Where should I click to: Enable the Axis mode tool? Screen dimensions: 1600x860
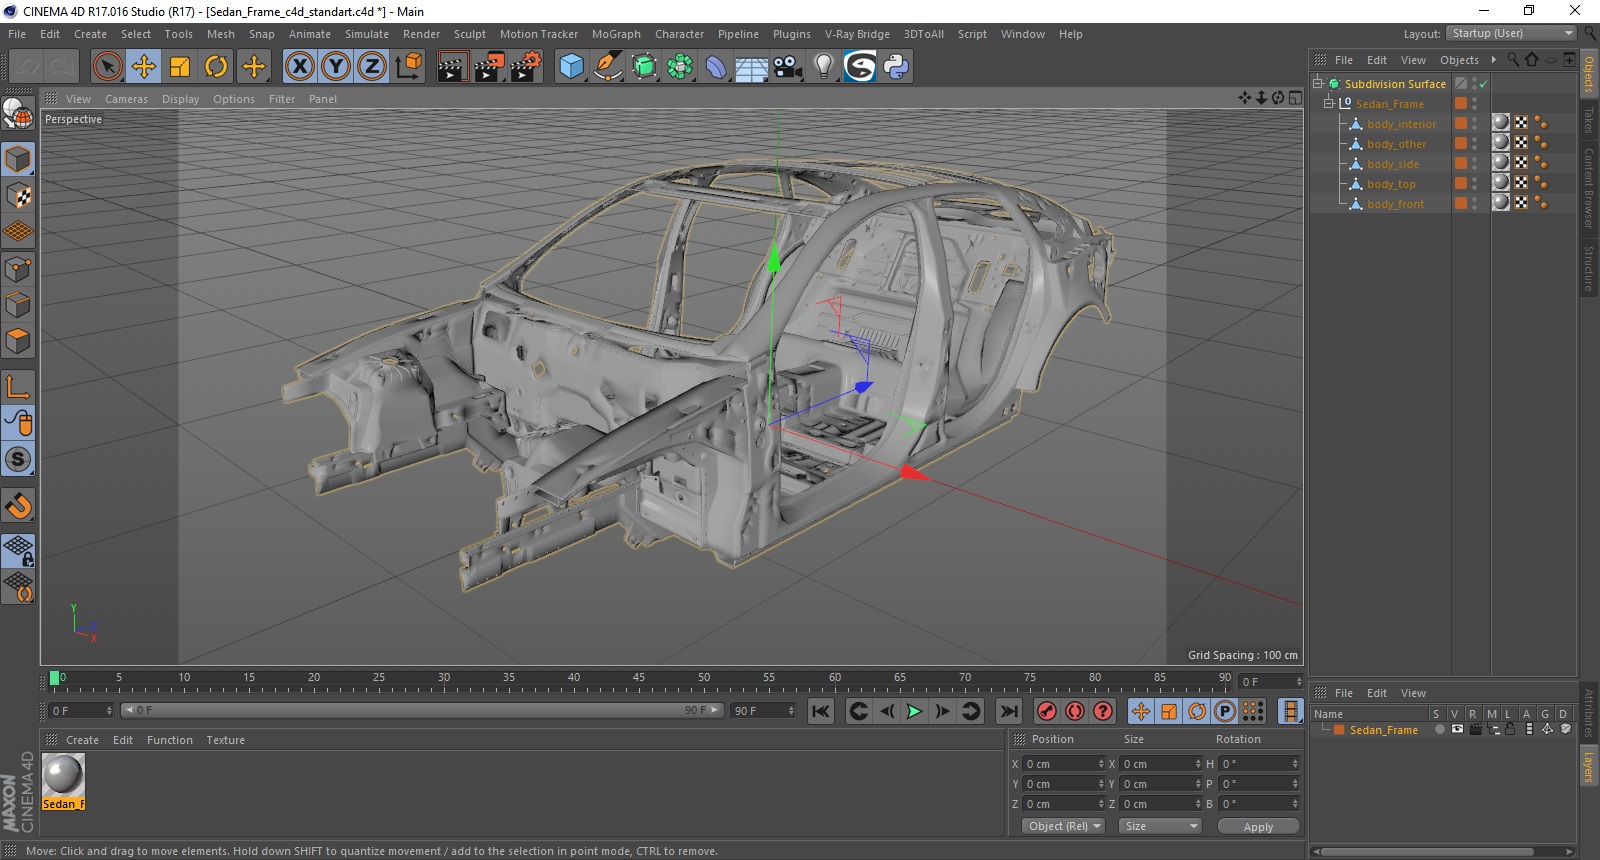pyautogui.click(x=18, y=386)
